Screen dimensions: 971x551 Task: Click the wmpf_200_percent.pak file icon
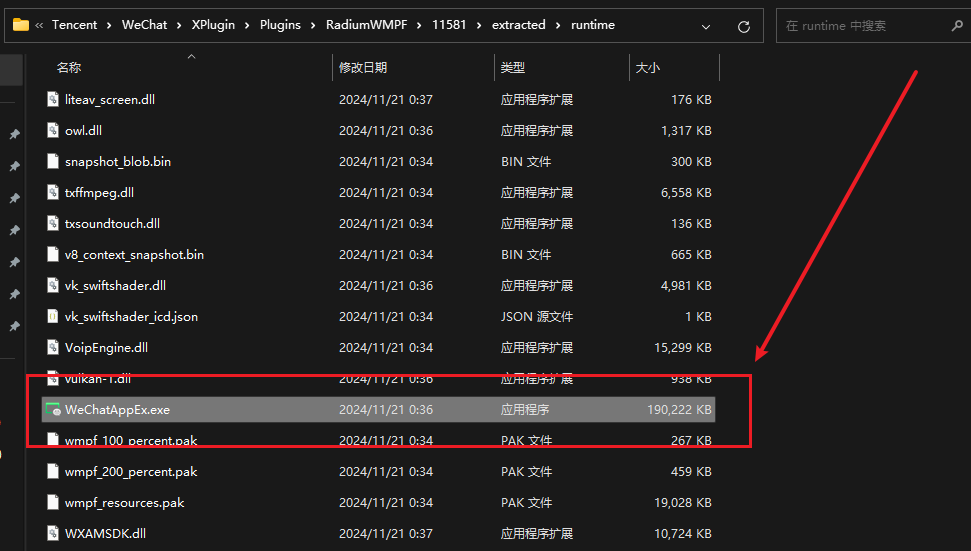53,471
